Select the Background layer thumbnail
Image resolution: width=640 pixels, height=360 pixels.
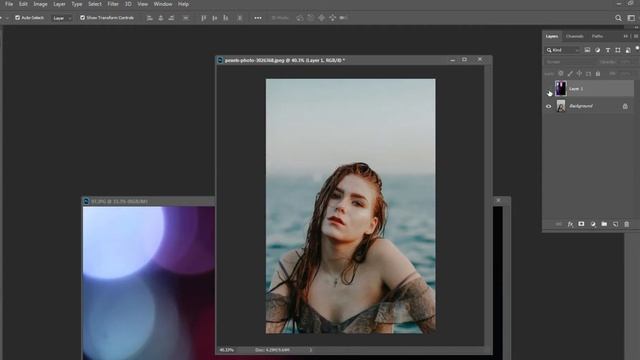point(561,106)
